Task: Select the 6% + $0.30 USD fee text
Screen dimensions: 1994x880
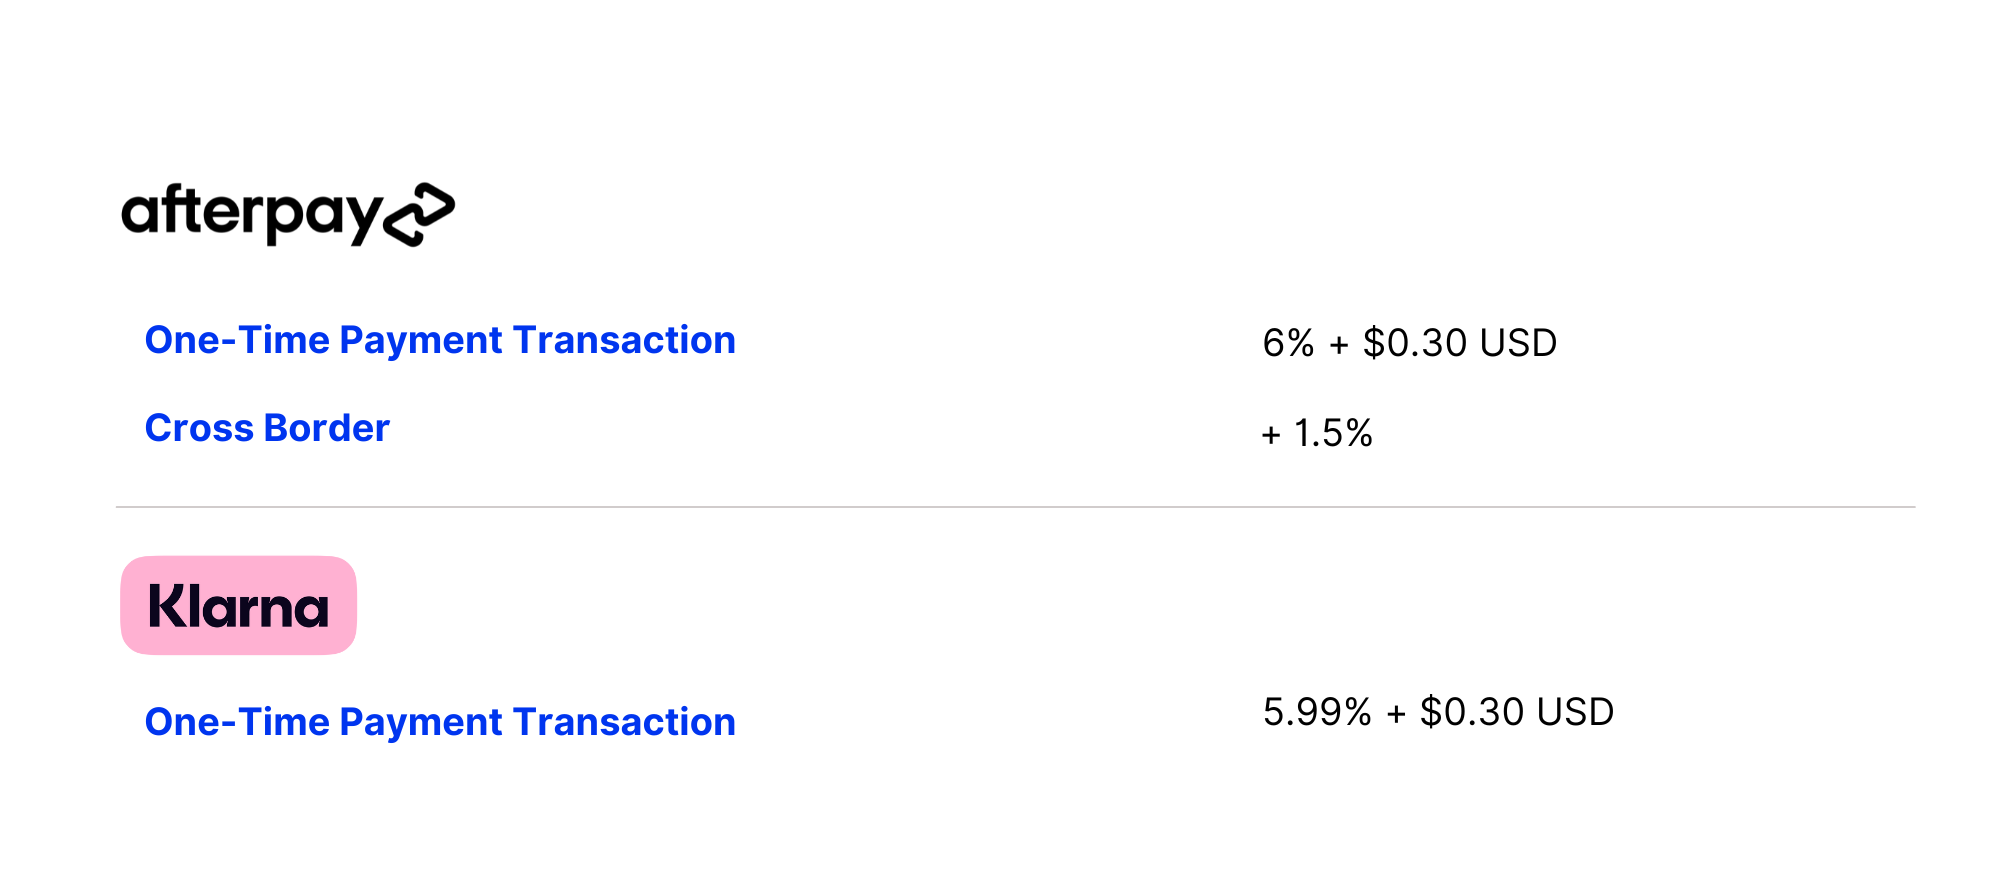Action: point(1410,343)
